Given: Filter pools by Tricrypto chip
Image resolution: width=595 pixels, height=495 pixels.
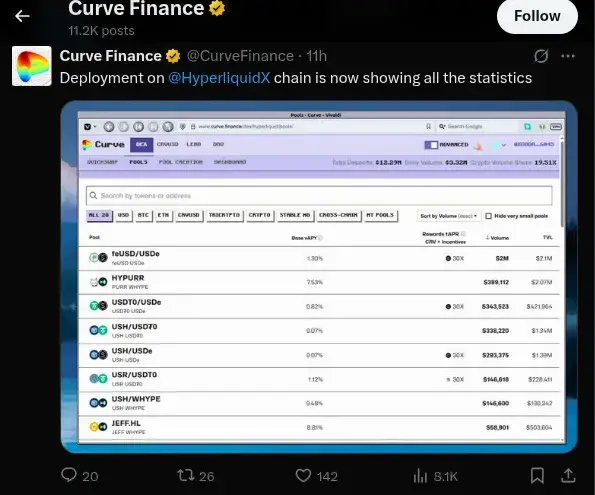Looking at the screenshot, I should point(224,215).
